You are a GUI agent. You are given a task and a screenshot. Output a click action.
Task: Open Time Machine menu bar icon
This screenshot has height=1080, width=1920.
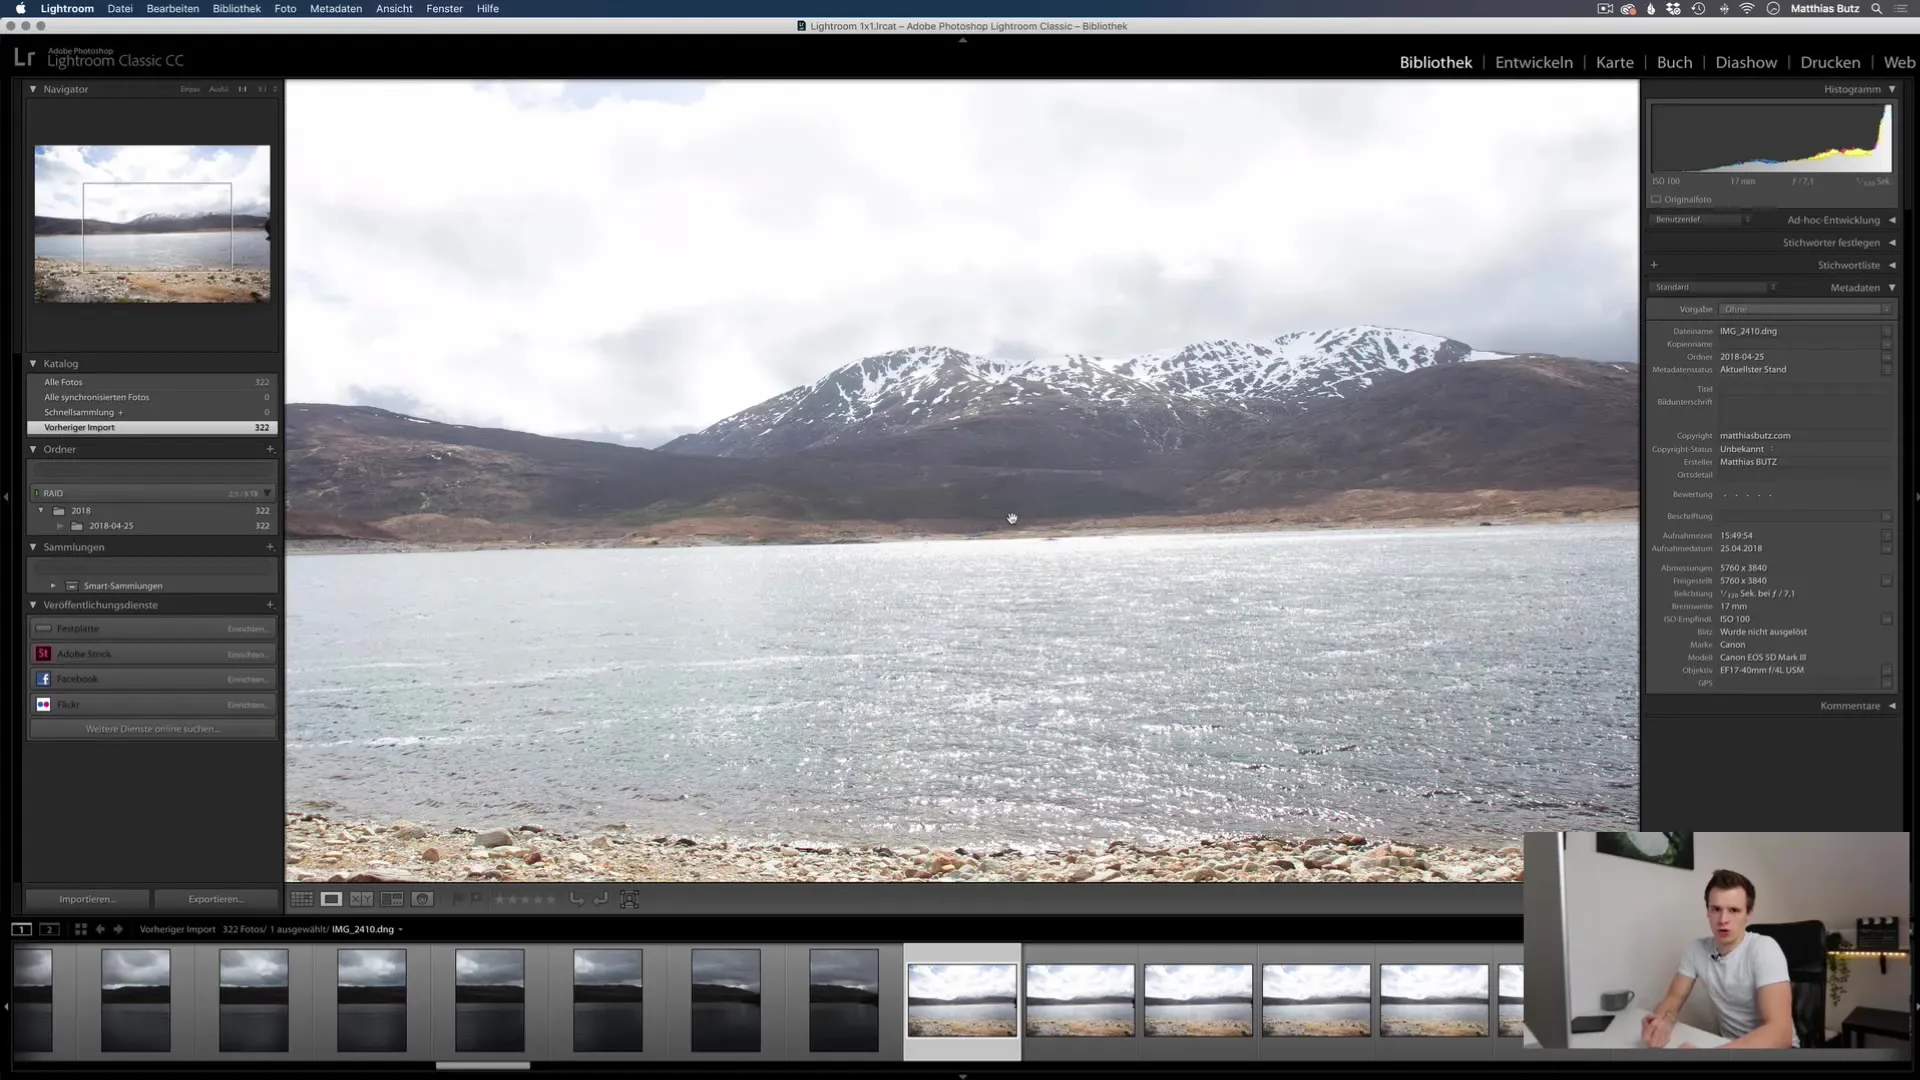pyautogui.click(x=1698, y=8)
